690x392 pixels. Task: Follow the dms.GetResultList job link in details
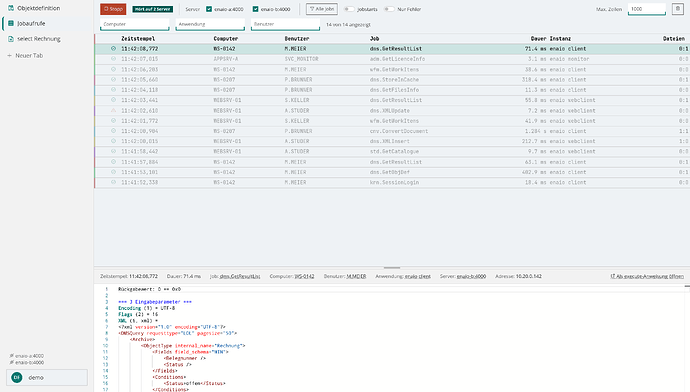point(240,276)
